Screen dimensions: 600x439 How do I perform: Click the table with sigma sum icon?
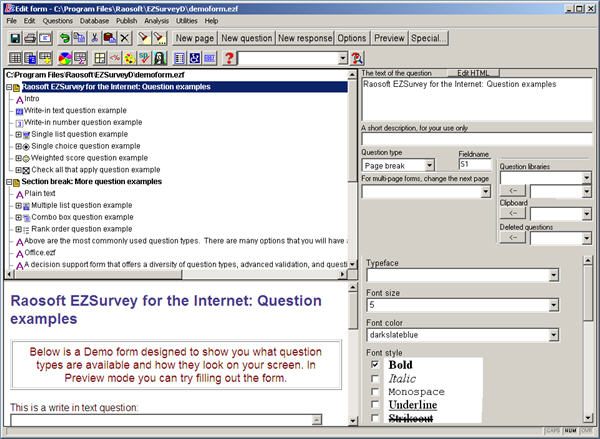point(80,58)
